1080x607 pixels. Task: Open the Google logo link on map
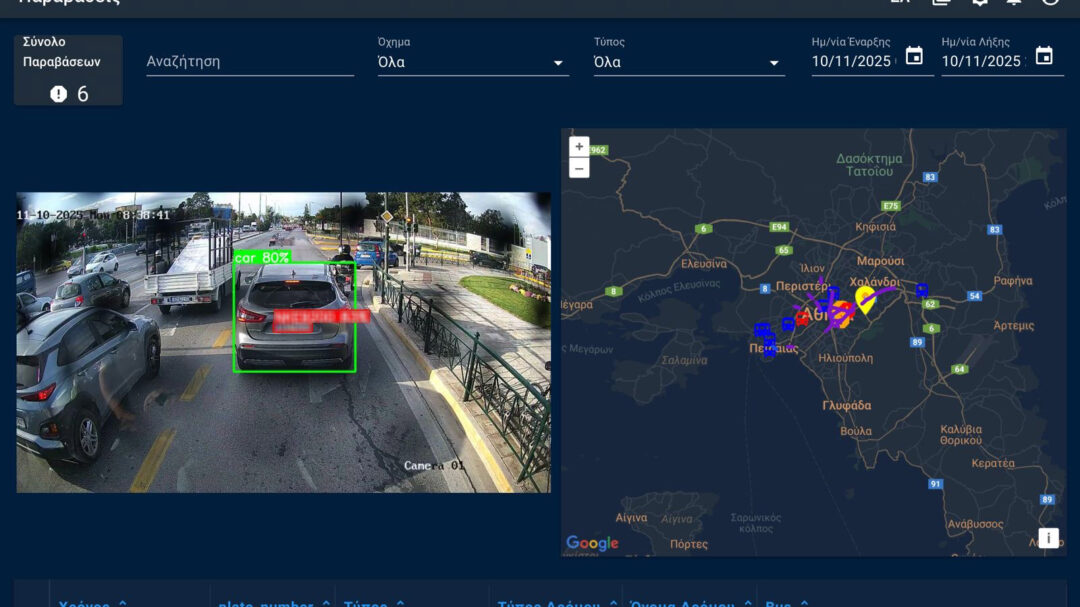592,543
